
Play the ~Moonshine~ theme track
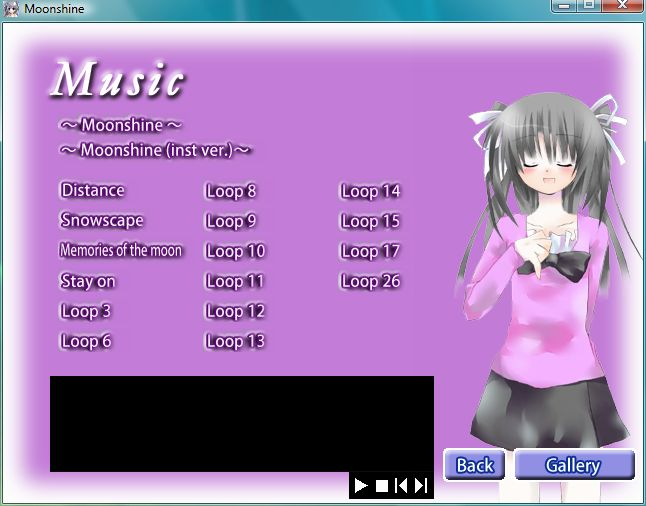click(x=121, y=125)
